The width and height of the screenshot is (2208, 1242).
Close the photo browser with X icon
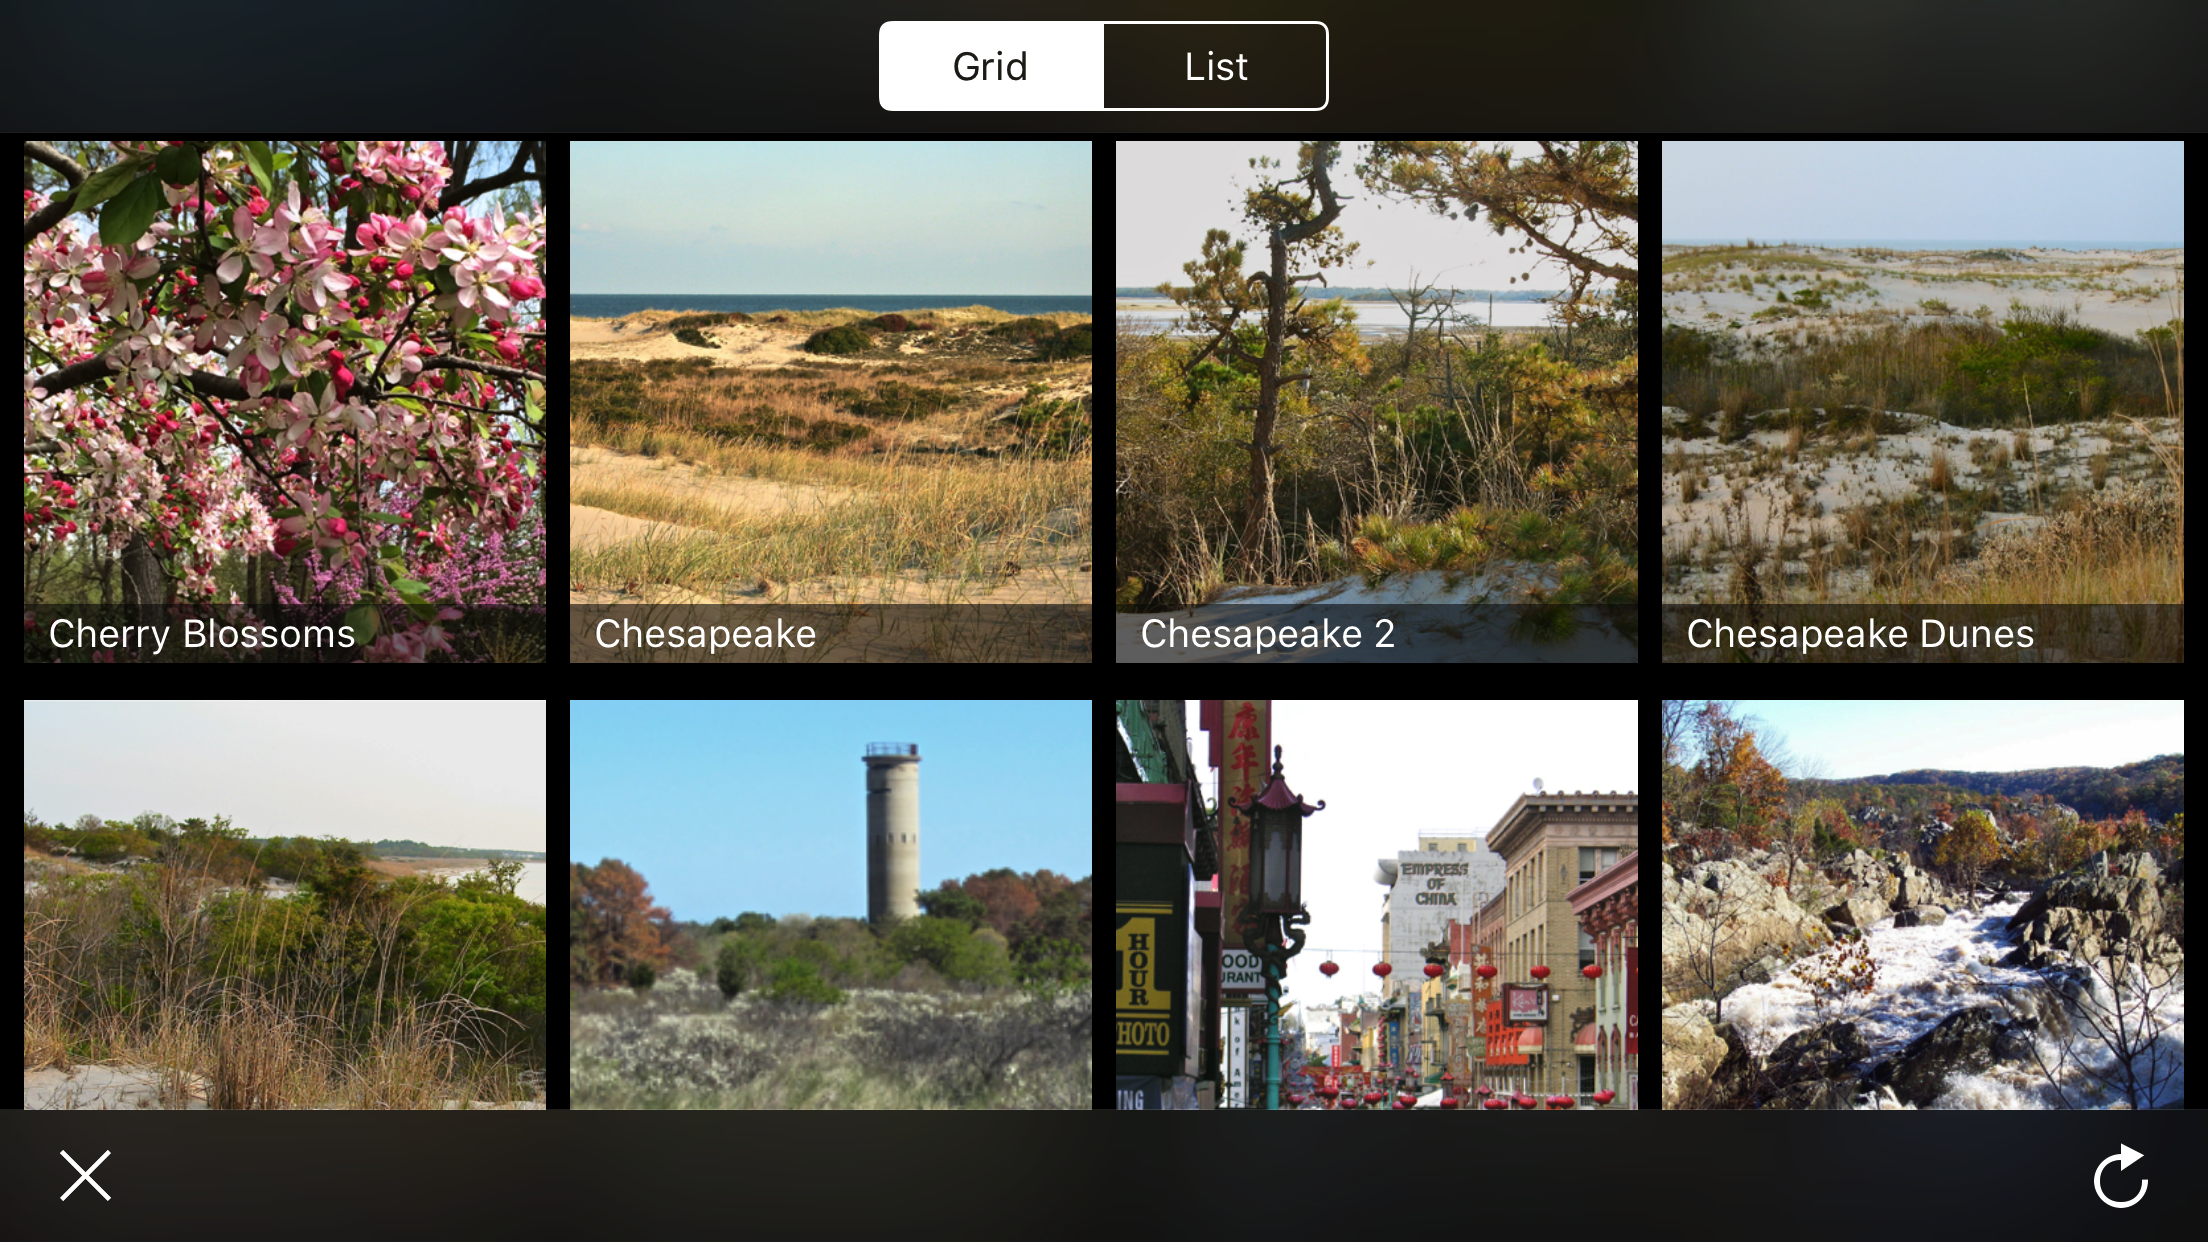pos(85,1175)
